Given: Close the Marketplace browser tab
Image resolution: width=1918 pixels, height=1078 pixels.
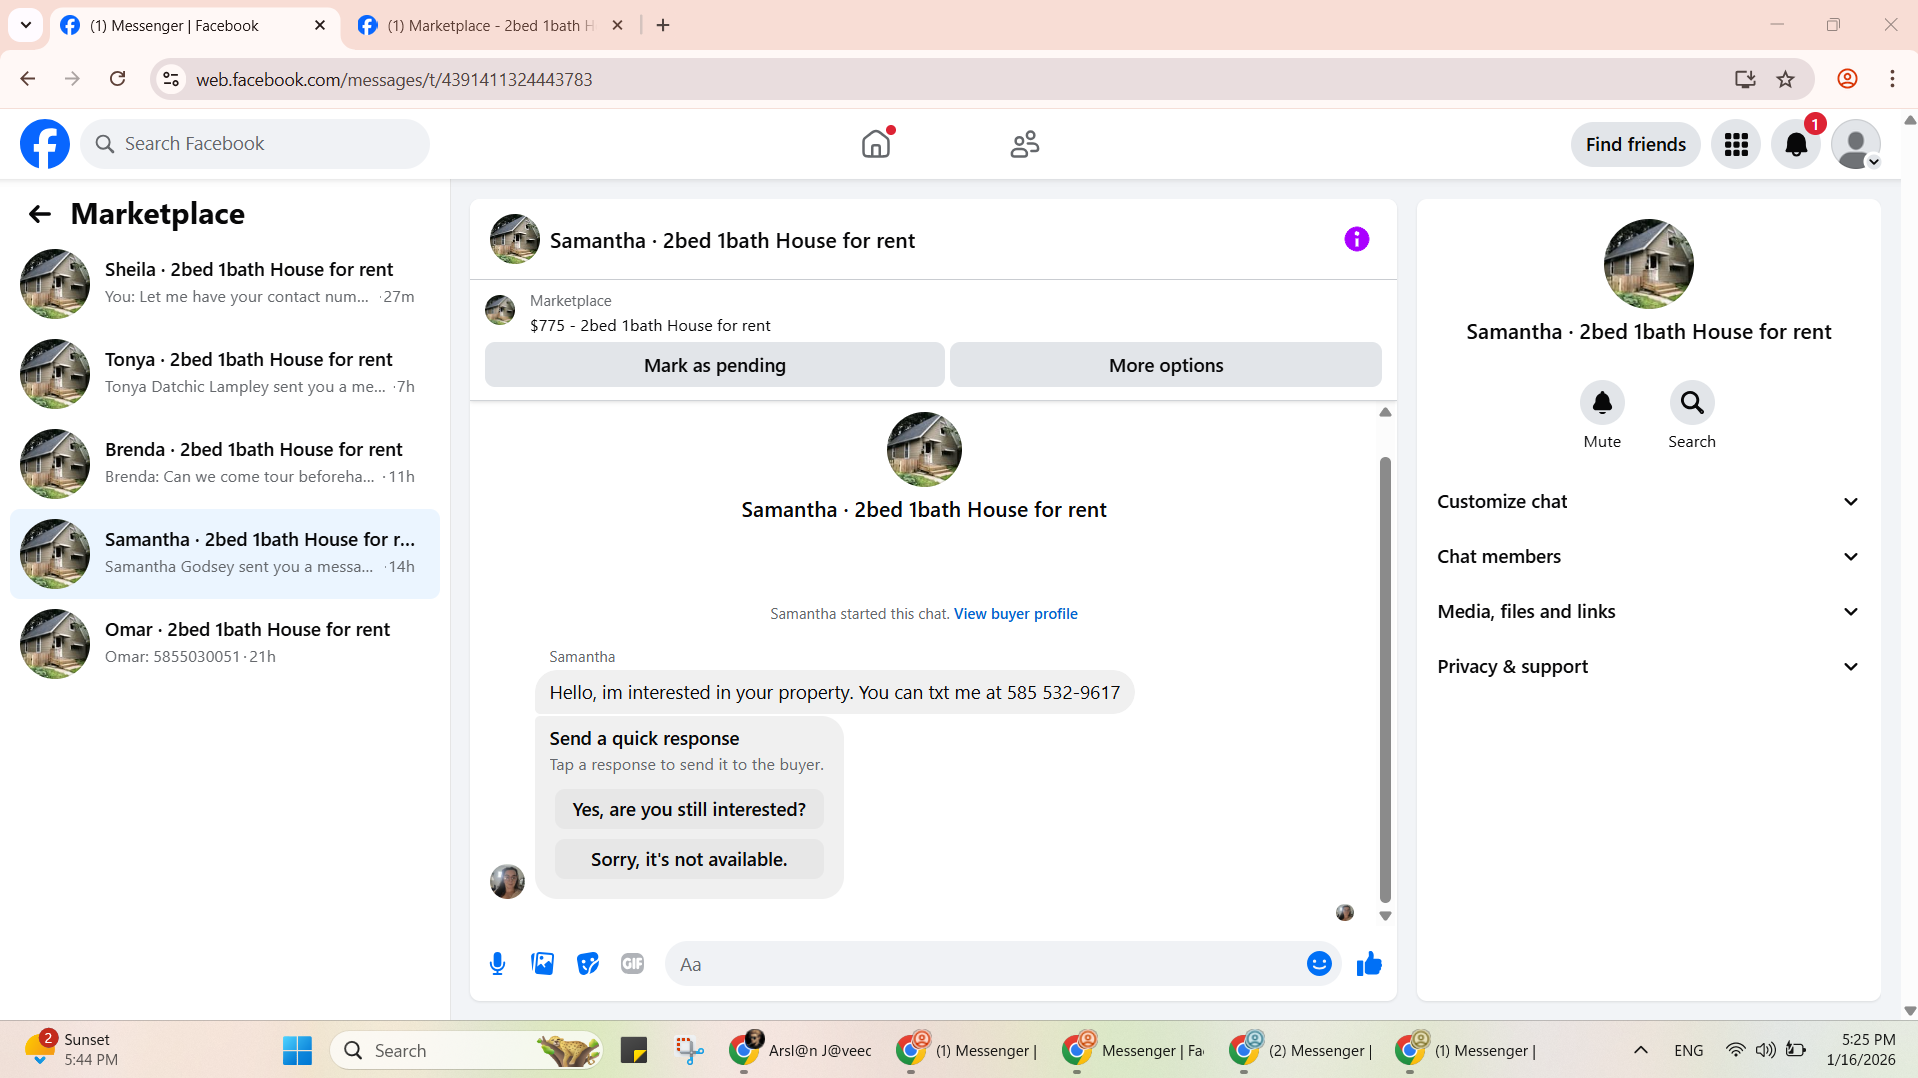Looking at the screenshot, I should 618,25.
